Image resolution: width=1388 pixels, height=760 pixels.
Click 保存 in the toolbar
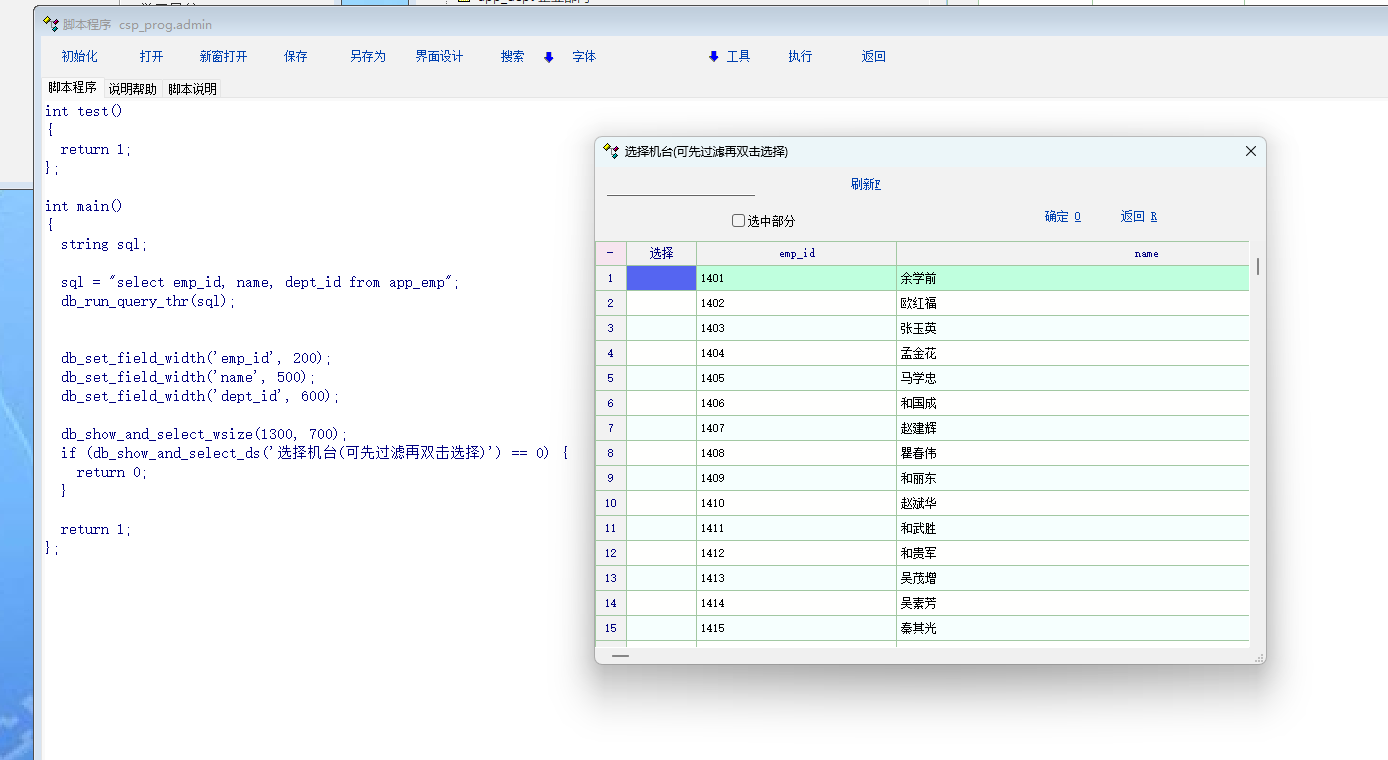pos(296,57)
